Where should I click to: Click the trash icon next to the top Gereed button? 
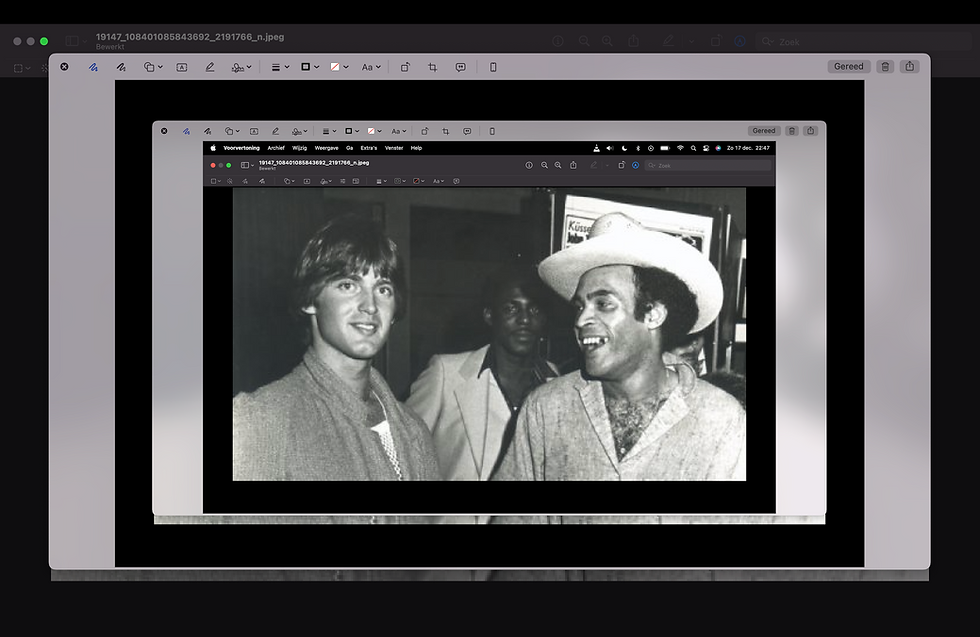tap(885, 67)
